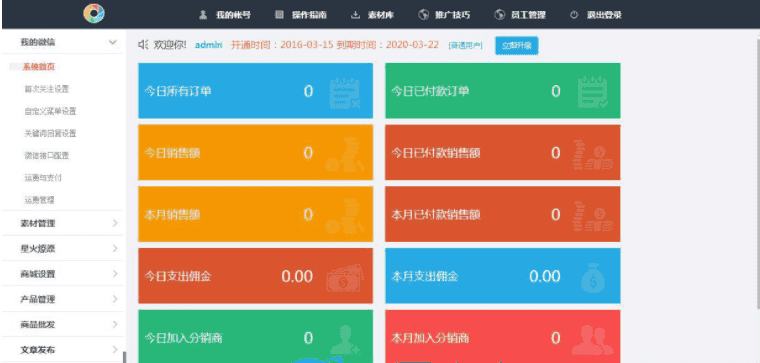
Task: Click the globe icon beside 推广技巧
Action: click(424, 15)
